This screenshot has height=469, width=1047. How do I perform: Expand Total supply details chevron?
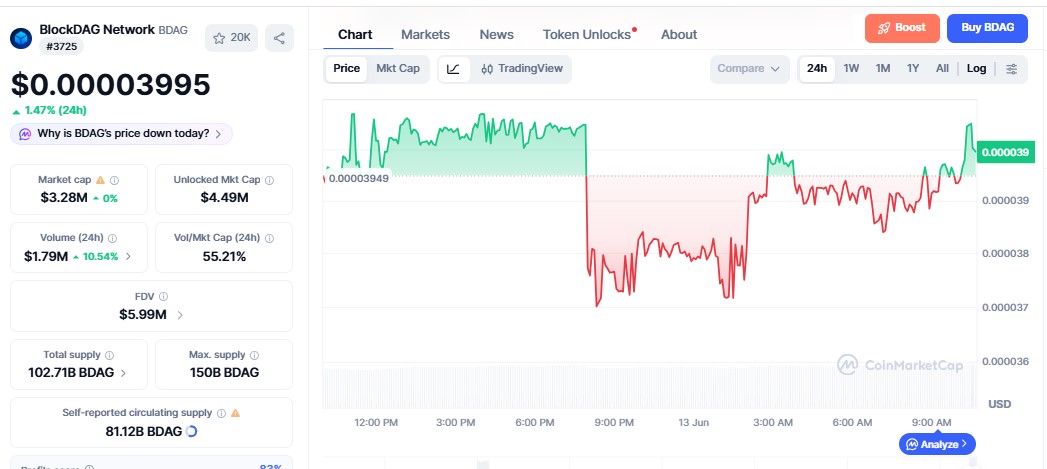point(123,373)
